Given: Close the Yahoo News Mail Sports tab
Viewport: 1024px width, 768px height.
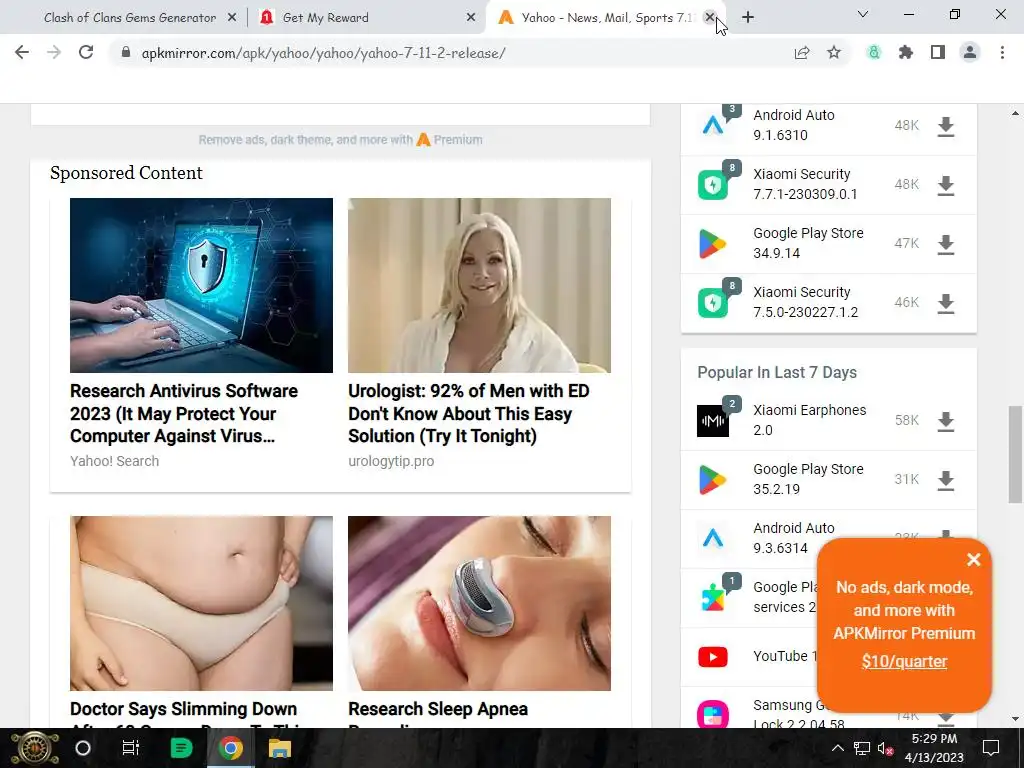Looking at the screenshot, I should tap(710, 18).
